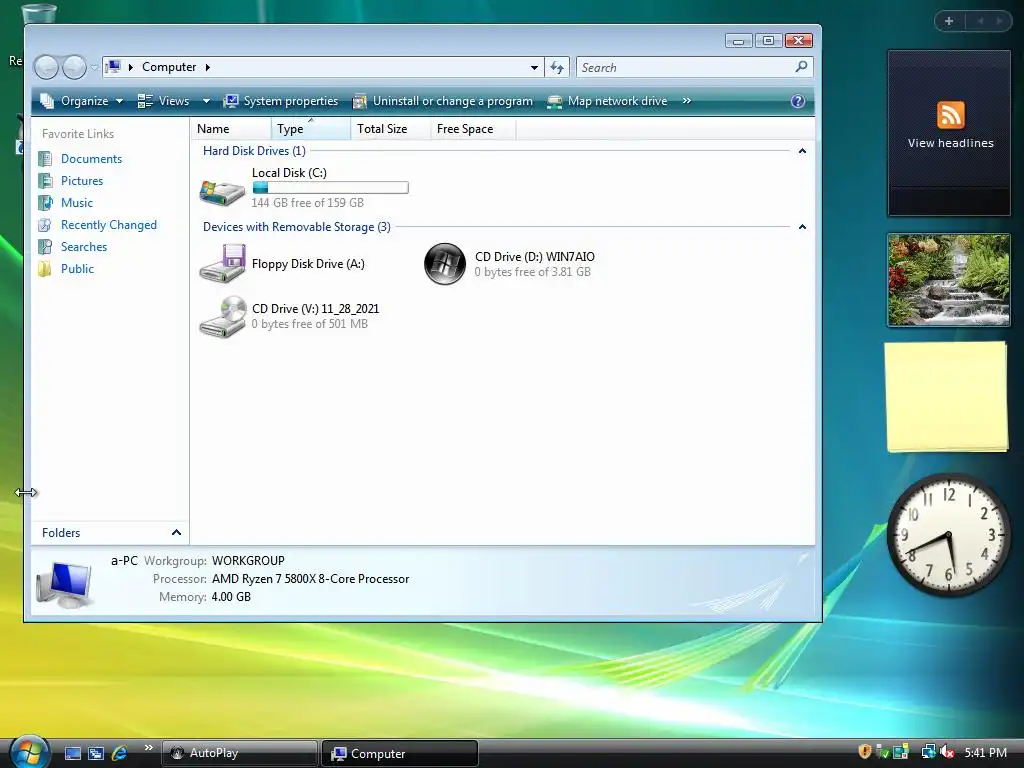Launch Internet Explorer from Quick Launch

pos(120,753)
